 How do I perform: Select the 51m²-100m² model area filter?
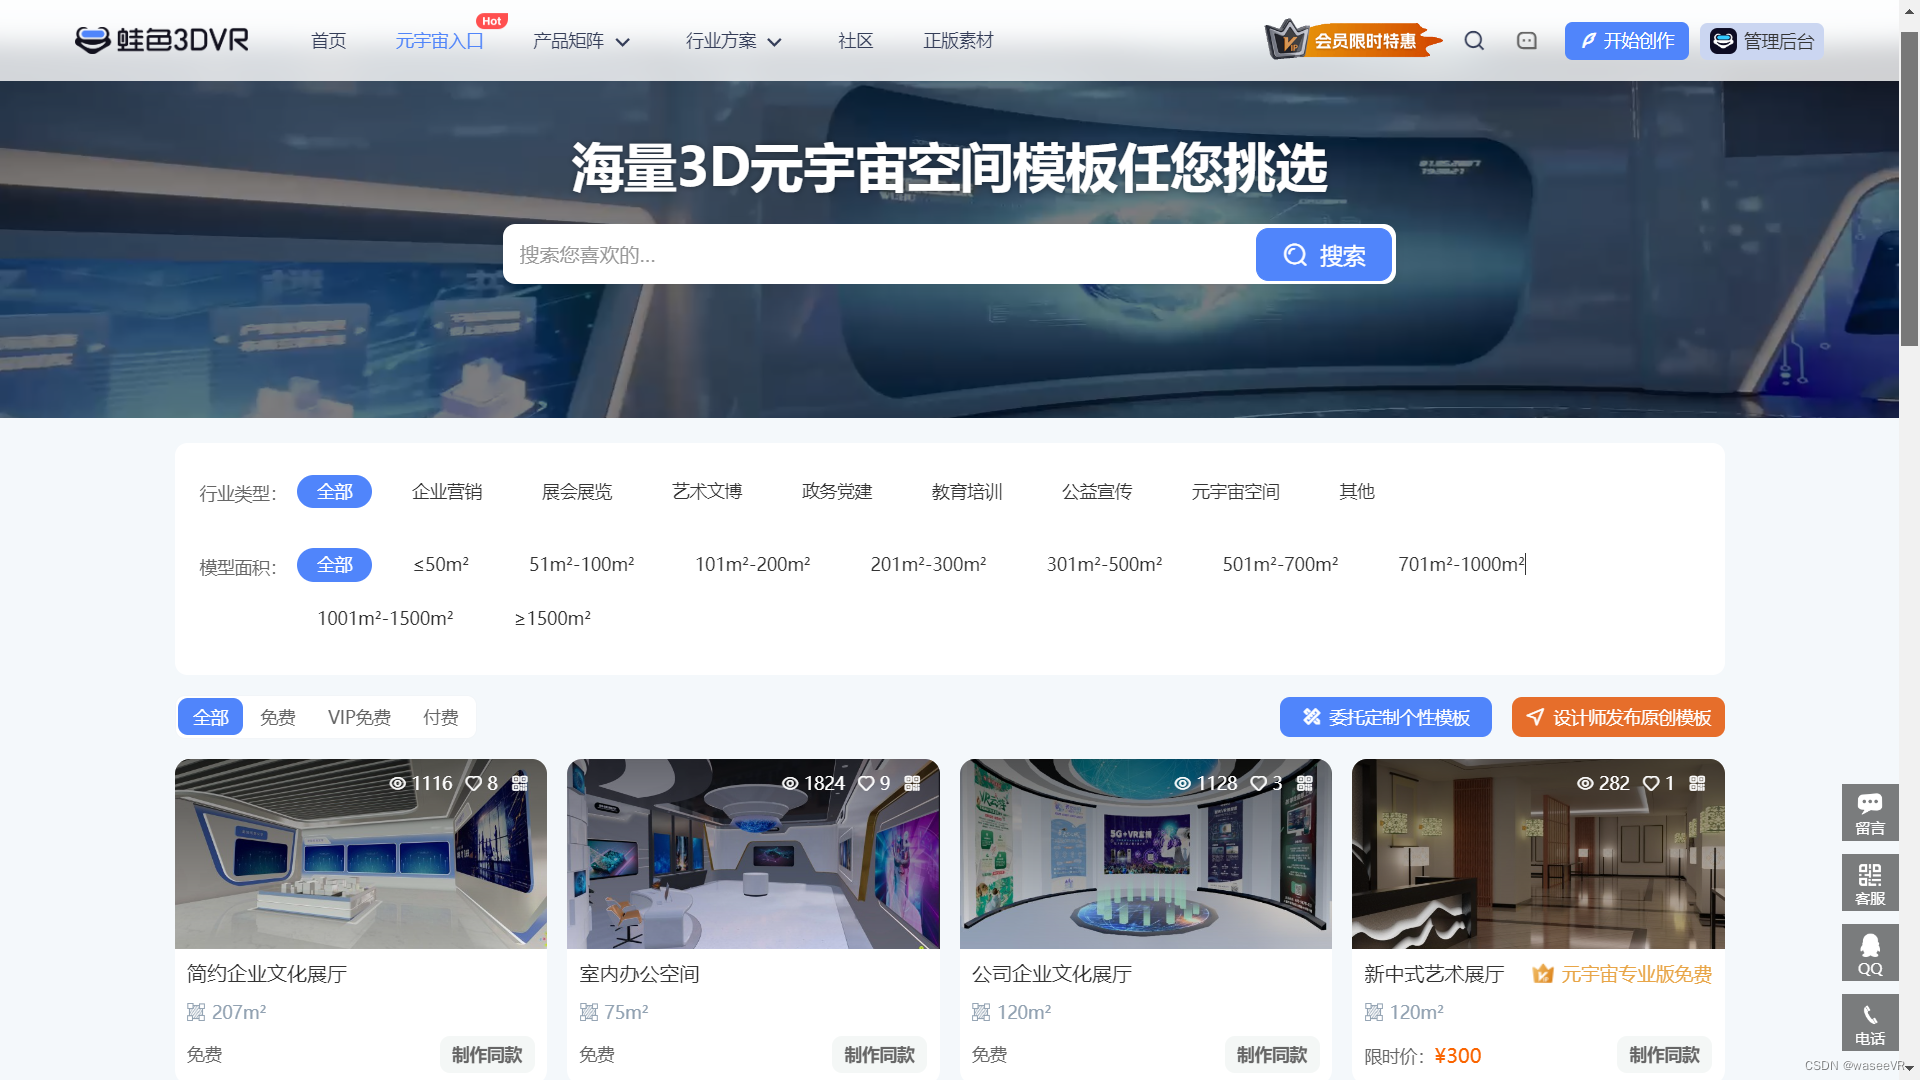(581, 565)
